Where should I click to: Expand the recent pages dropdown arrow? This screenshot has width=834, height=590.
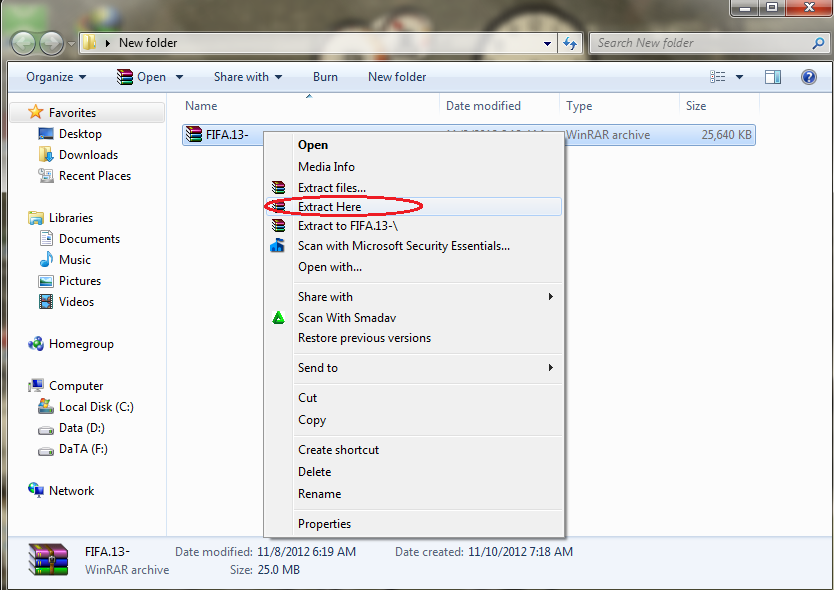coord(71,44)
